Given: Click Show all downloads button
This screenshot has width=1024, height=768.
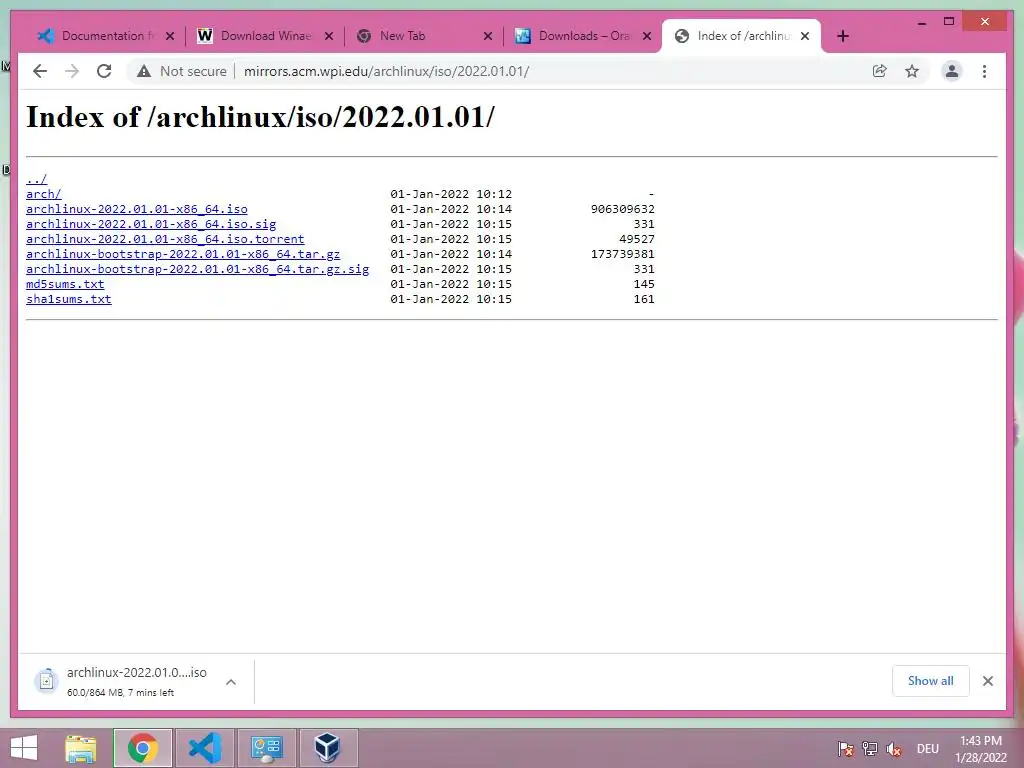Looking at the screenshot, I should 931,681.
